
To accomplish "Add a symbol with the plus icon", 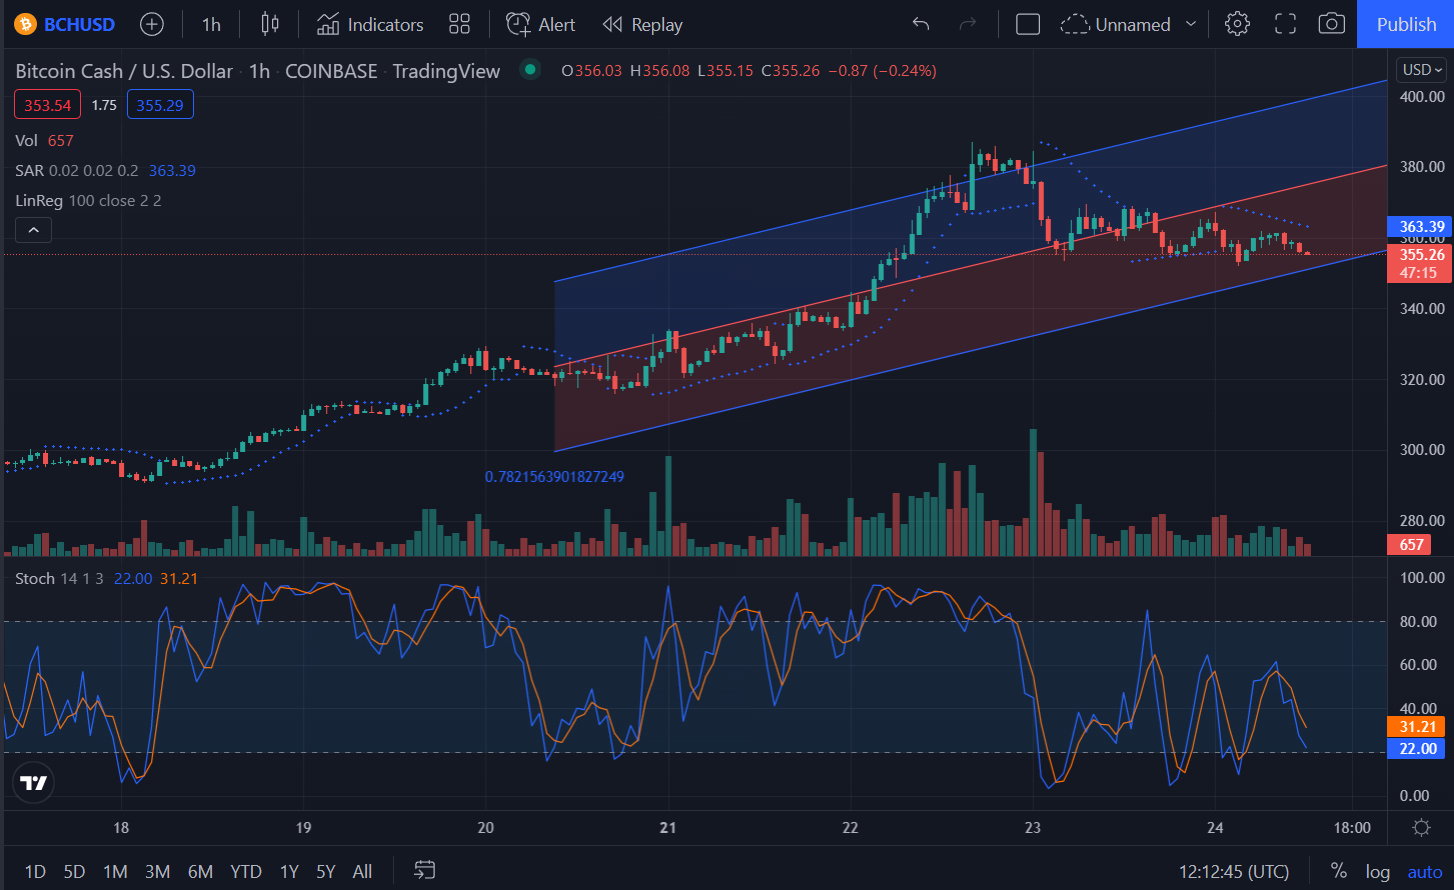I will [152, 24].
